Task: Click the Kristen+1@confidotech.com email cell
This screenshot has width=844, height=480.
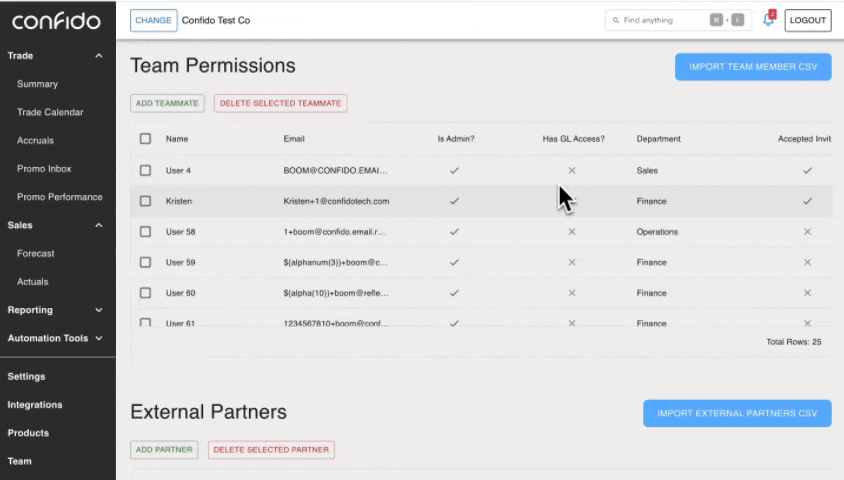Action: (336, 201)
